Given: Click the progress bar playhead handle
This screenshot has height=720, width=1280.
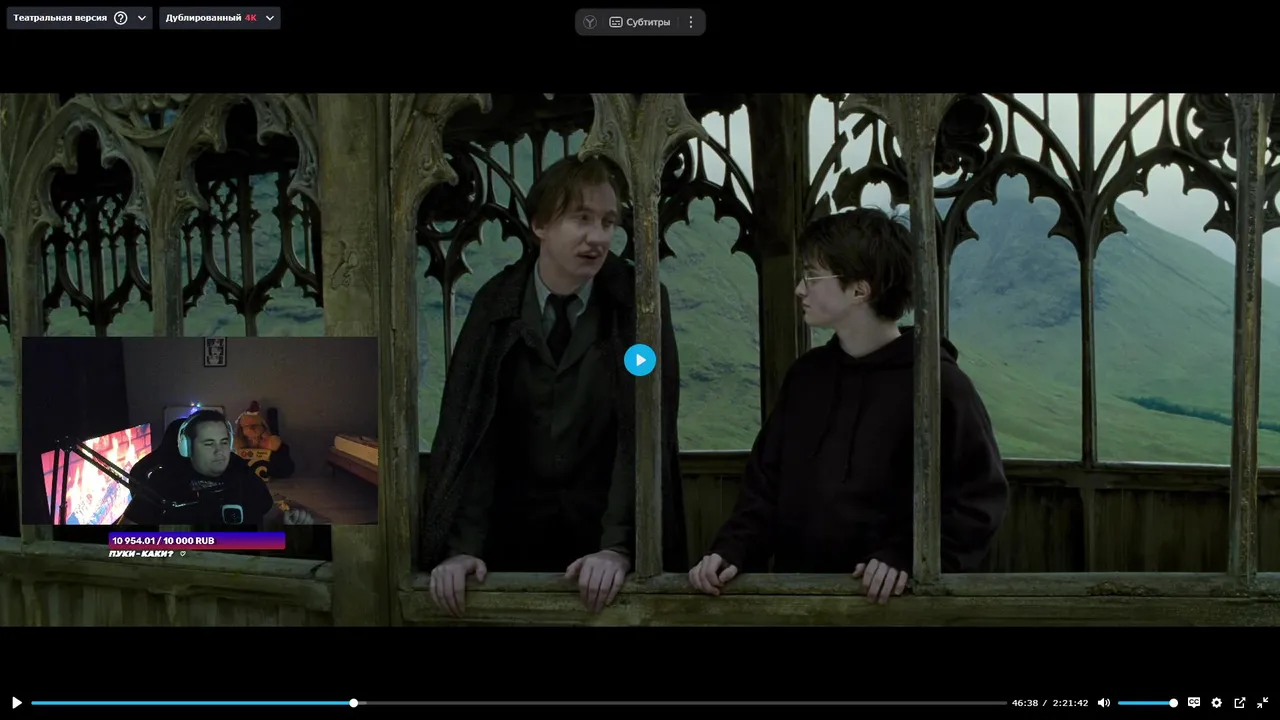Looking at the screenshot, I should click(x=353, y=703).
